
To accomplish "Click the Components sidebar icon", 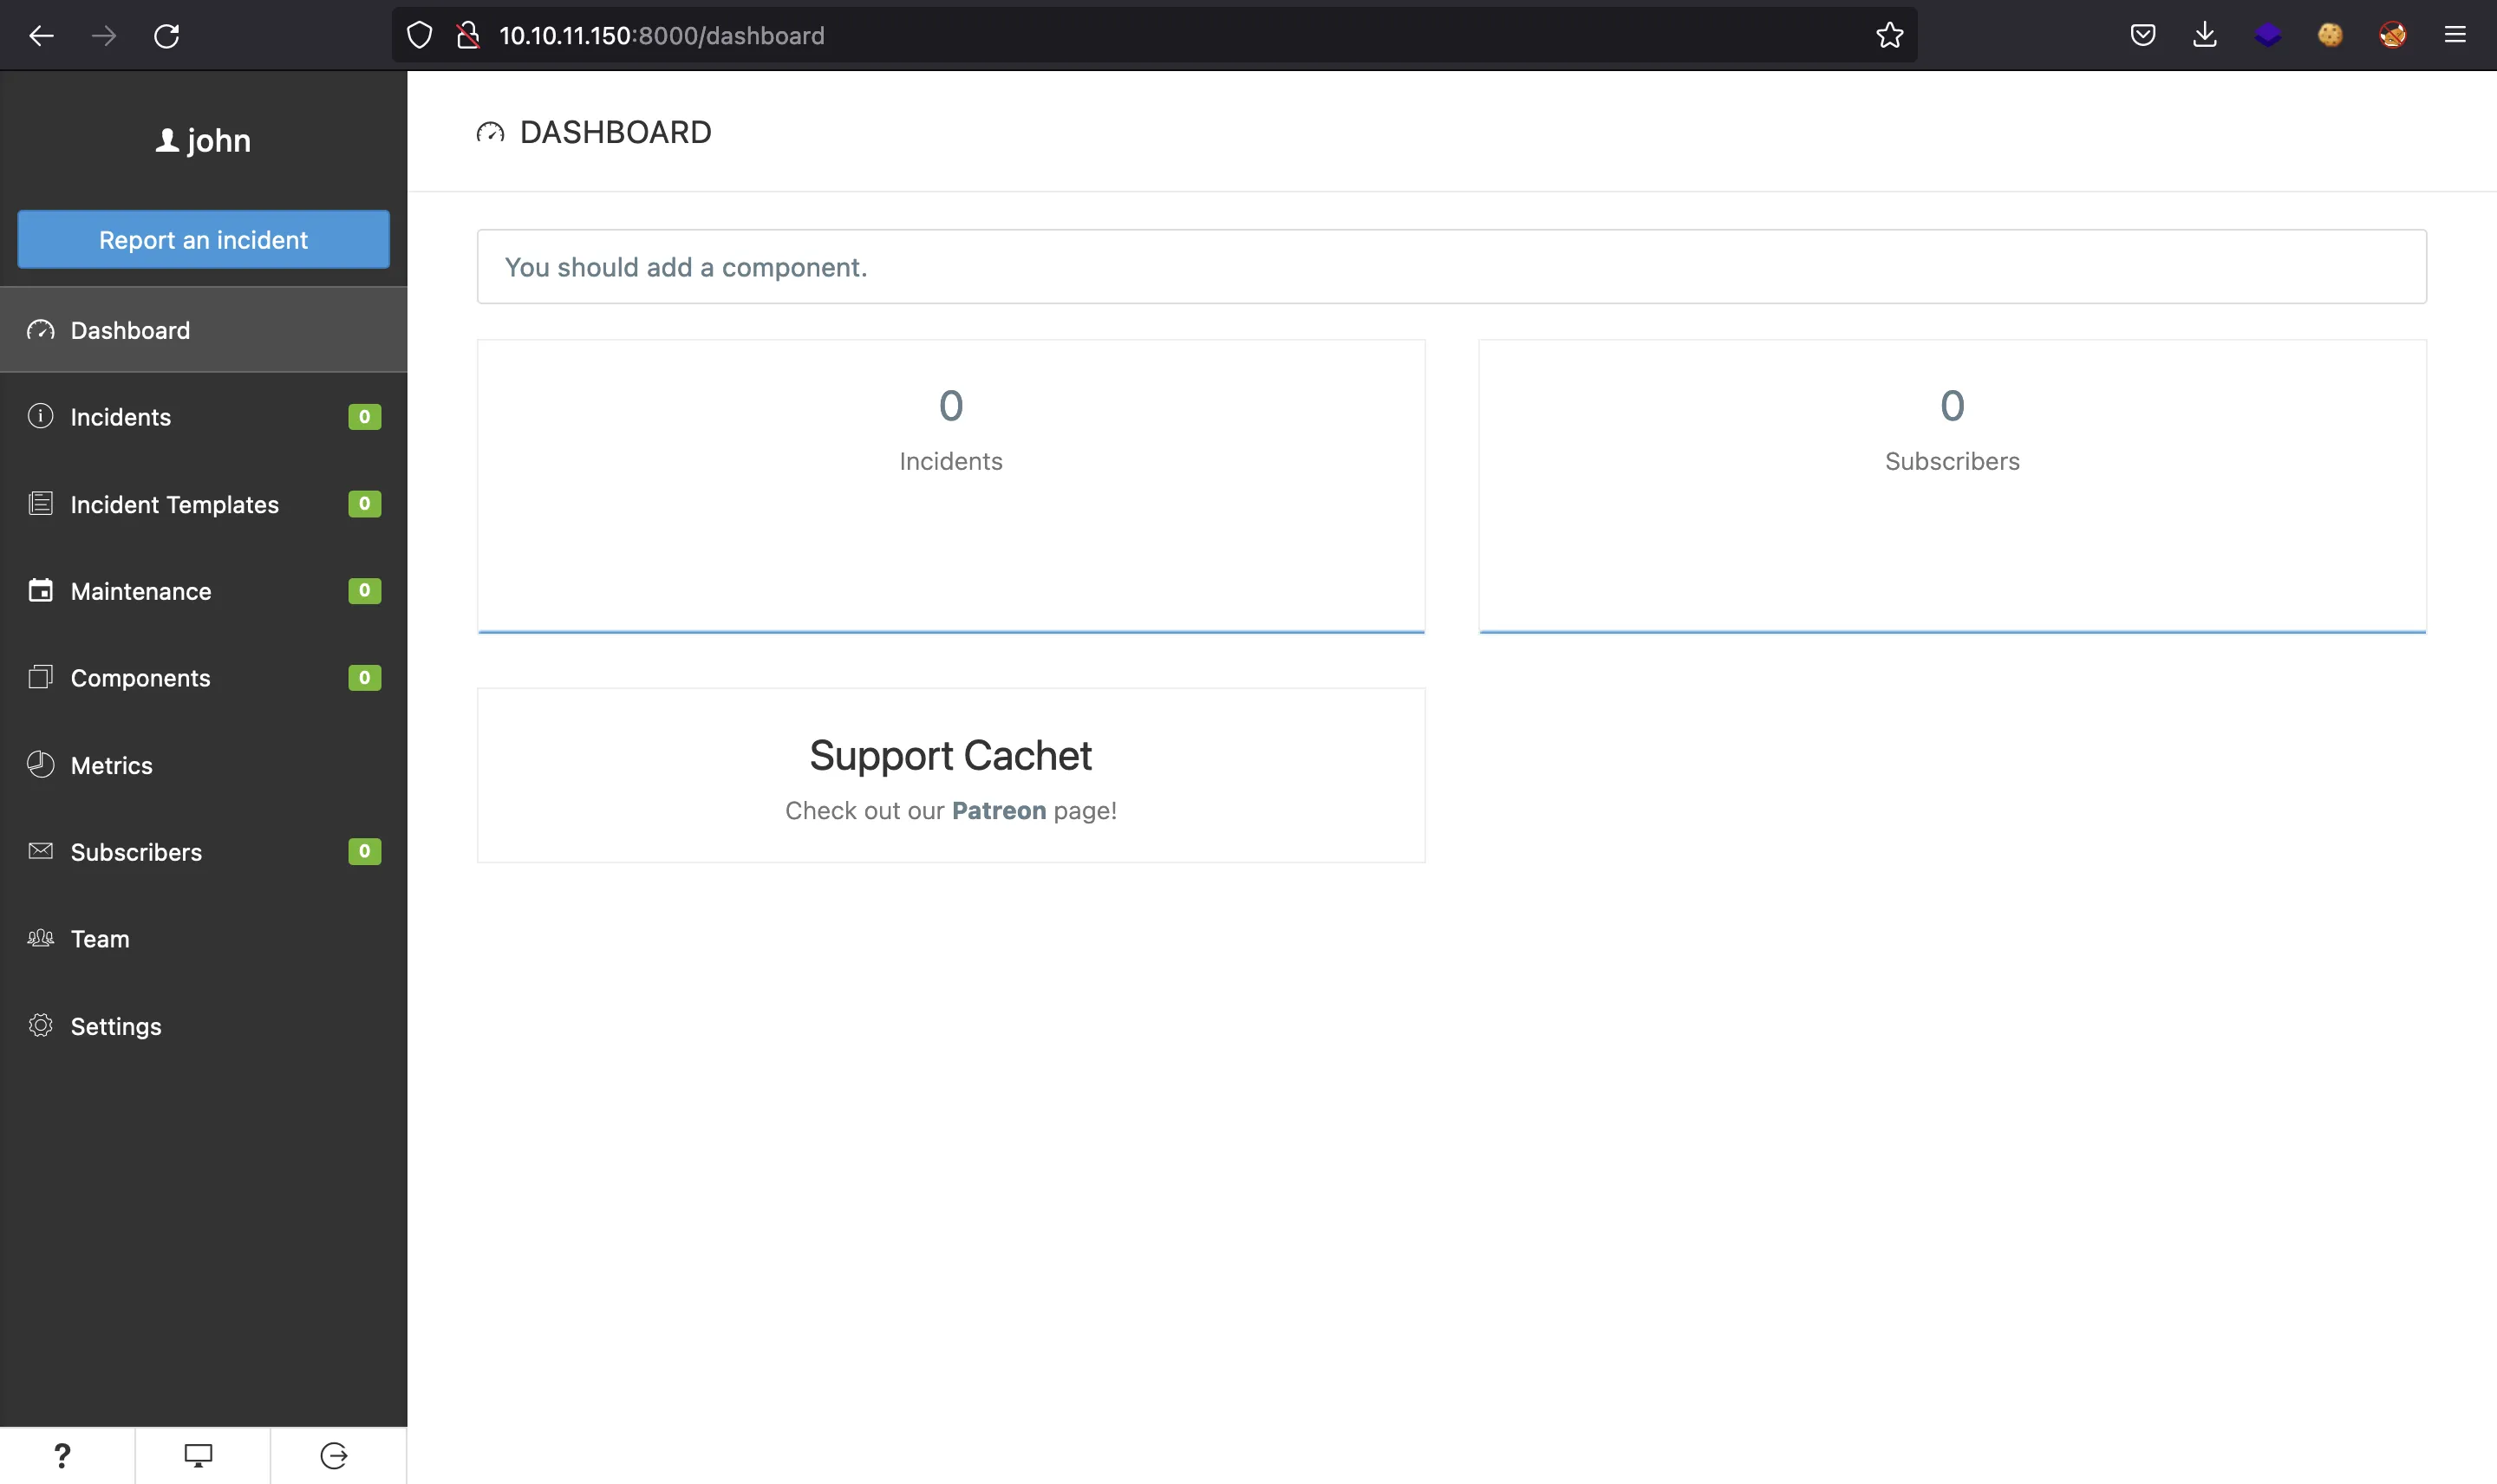I will point(37,677).
